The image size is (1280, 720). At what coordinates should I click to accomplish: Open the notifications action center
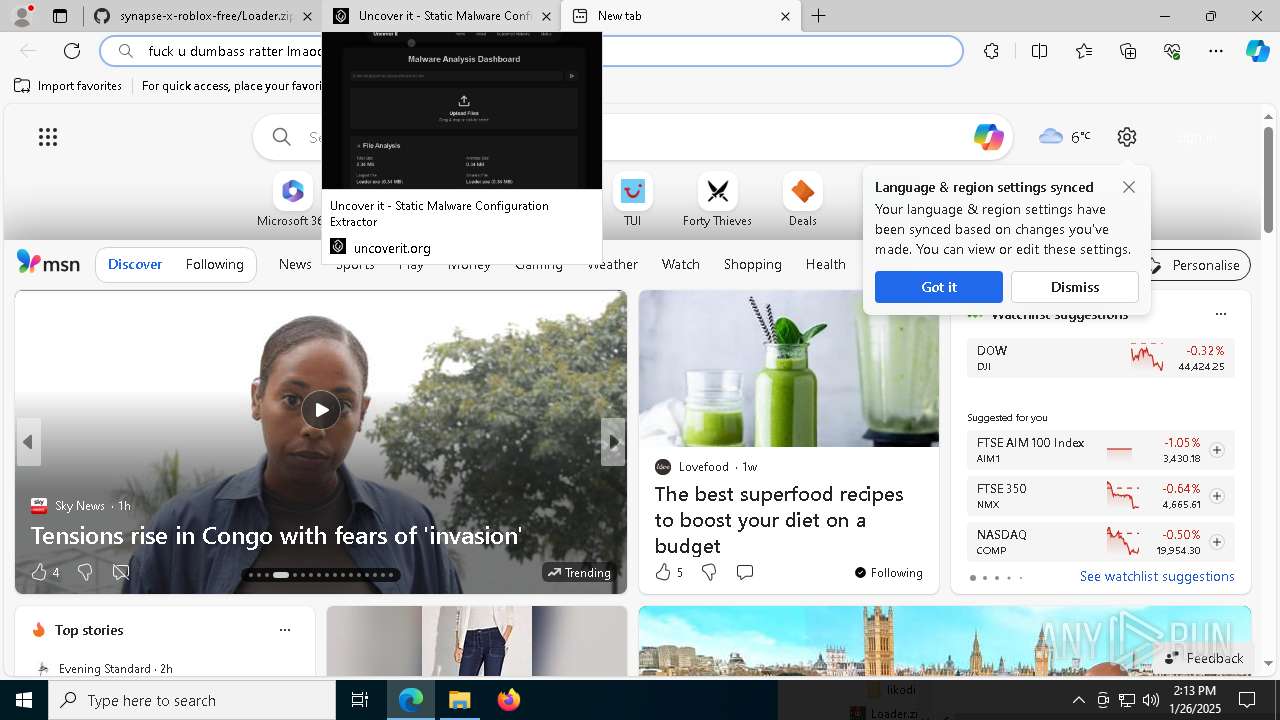[x=1247, y=700]
